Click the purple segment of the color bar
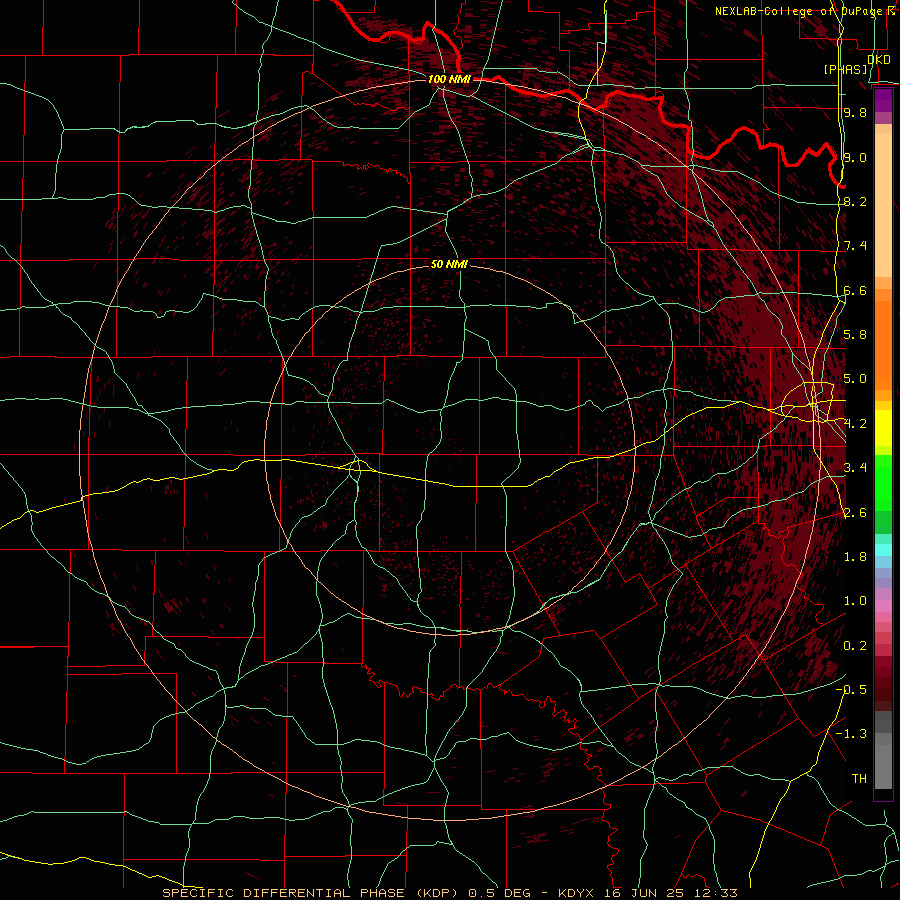 point(883,100)
